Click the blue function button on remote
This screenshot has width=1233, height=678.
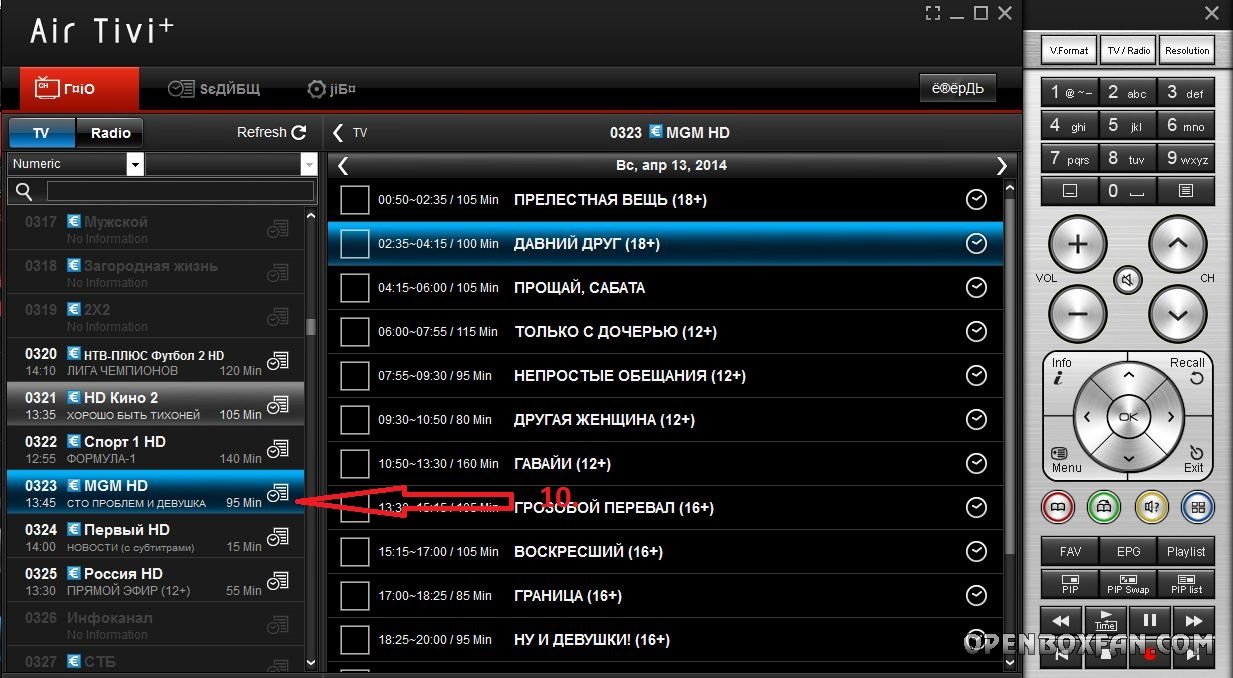[1198, 508]
